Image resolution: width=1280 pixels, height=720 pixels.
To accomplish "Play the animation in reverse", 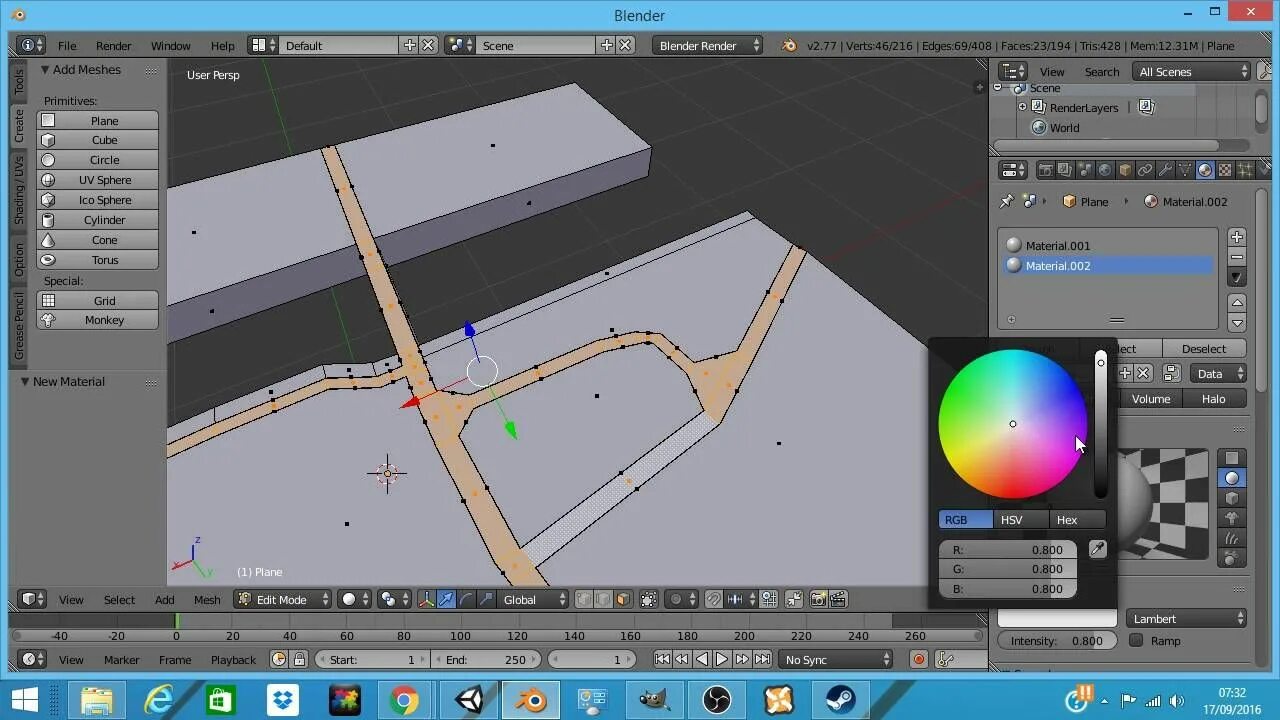I will (x=702, y=659).
